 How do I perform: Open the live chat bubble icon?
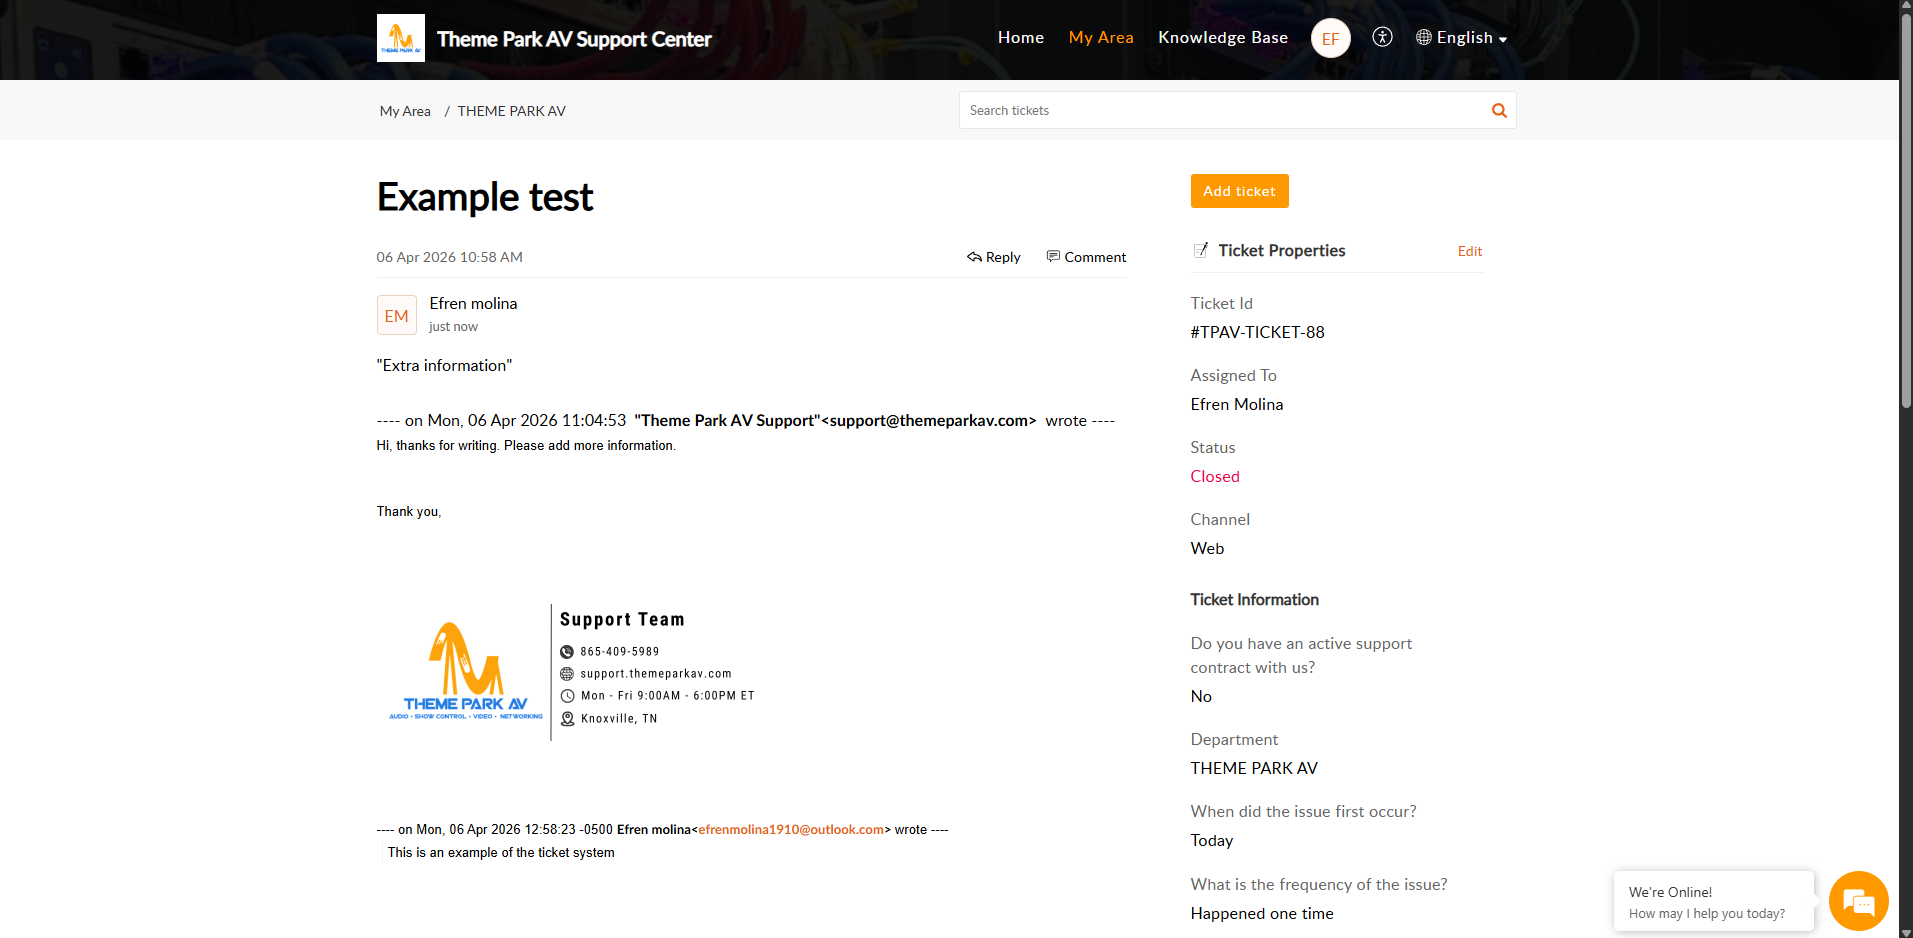[1858, 901]
